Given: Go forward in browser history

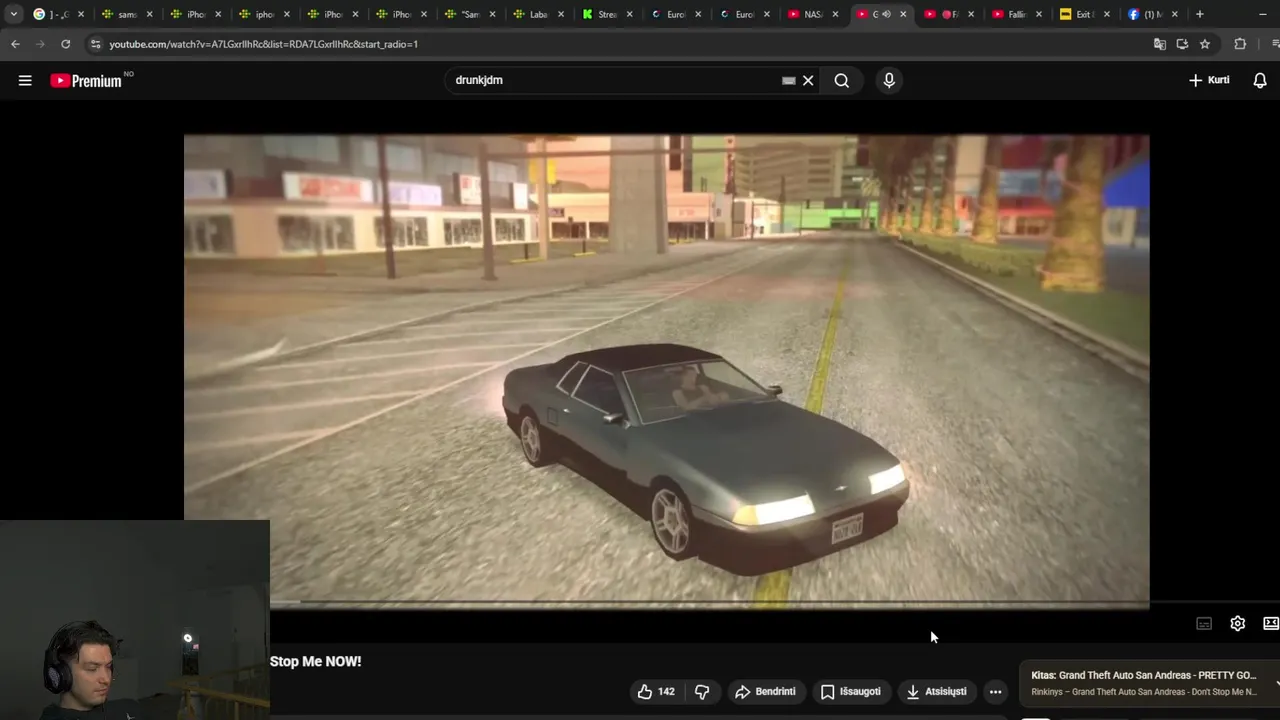Looking at the screenshot, I should [x=40, y=44].
